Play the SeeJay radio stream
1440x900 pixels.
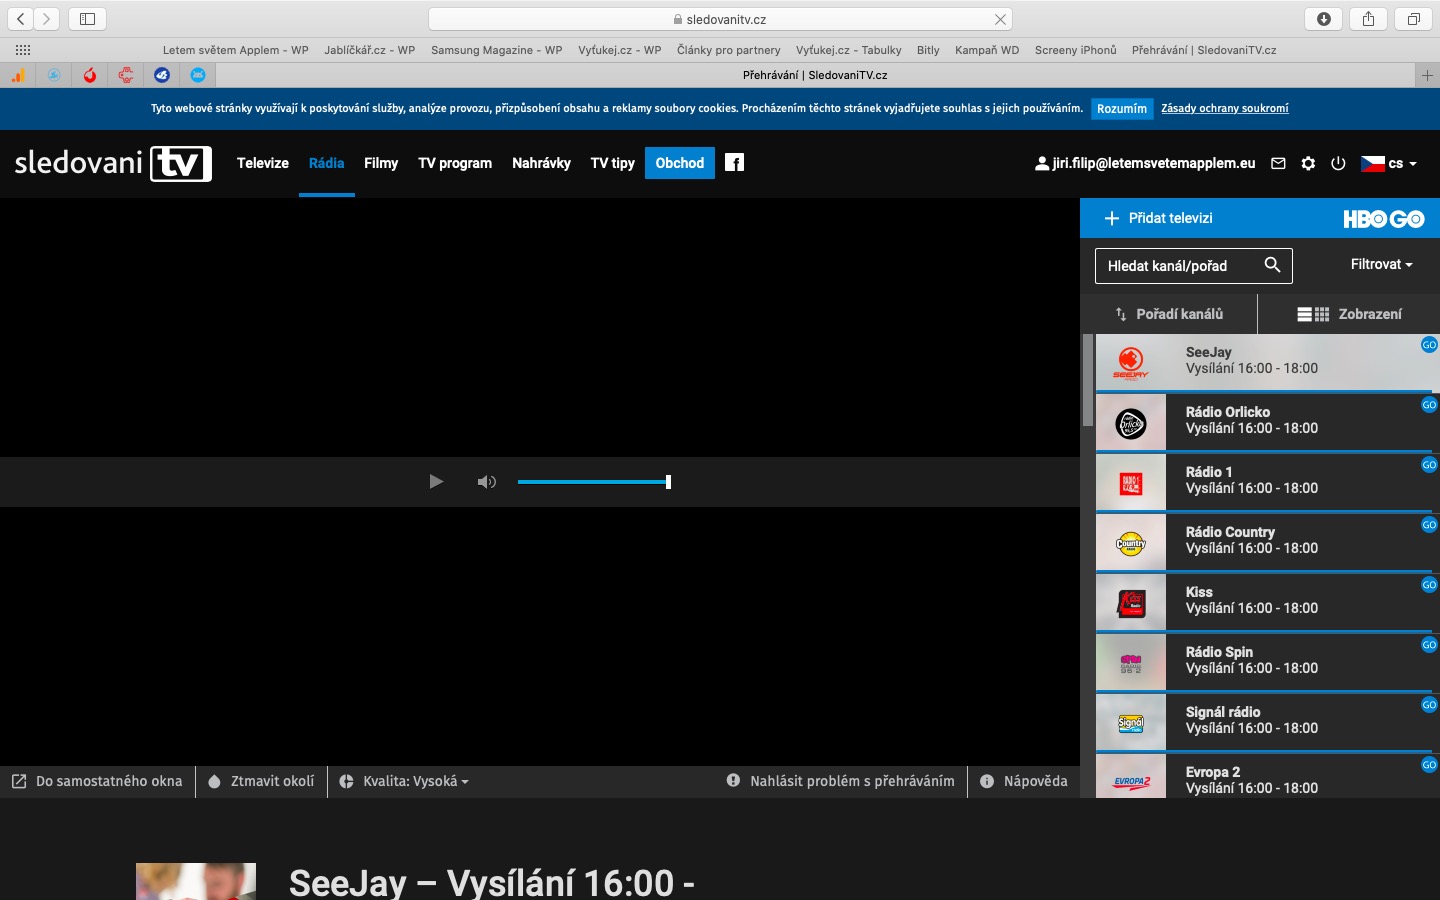coord(436,482)
